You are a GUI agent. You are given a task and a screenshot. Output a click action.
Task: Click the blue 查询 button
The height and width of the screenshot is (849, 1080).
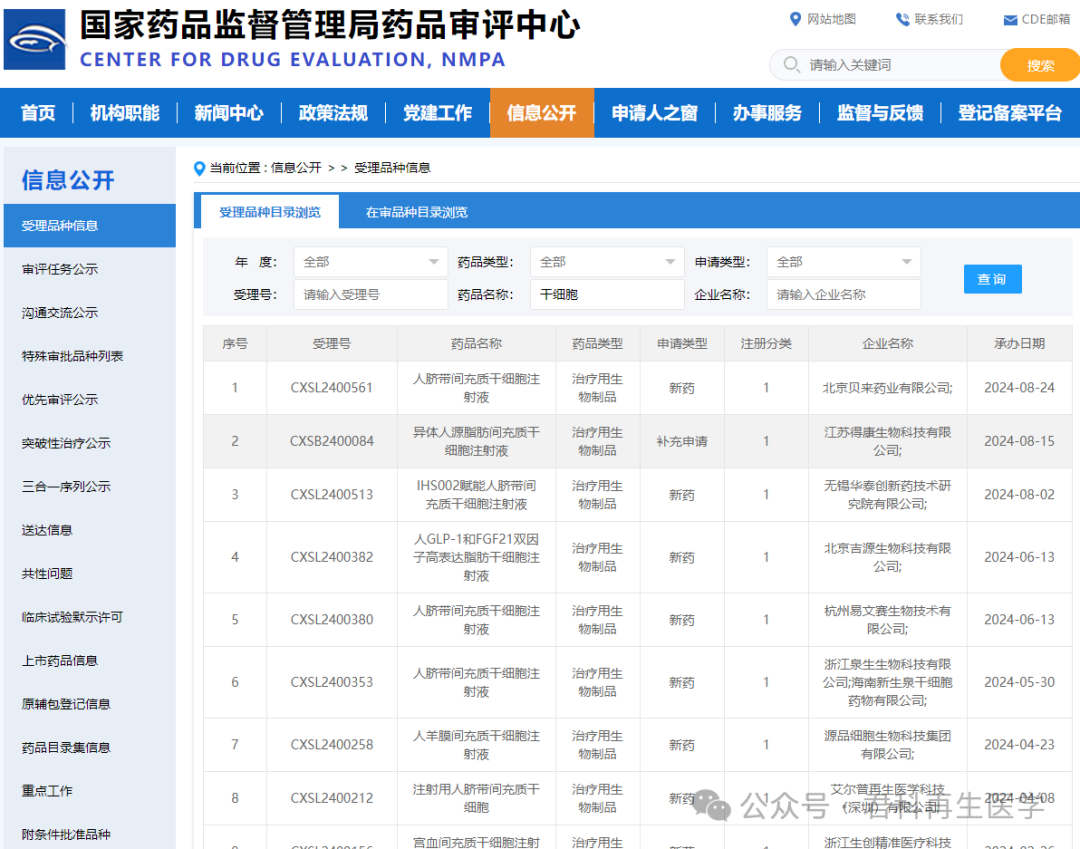pyautogui.click(x=993, y=279)
